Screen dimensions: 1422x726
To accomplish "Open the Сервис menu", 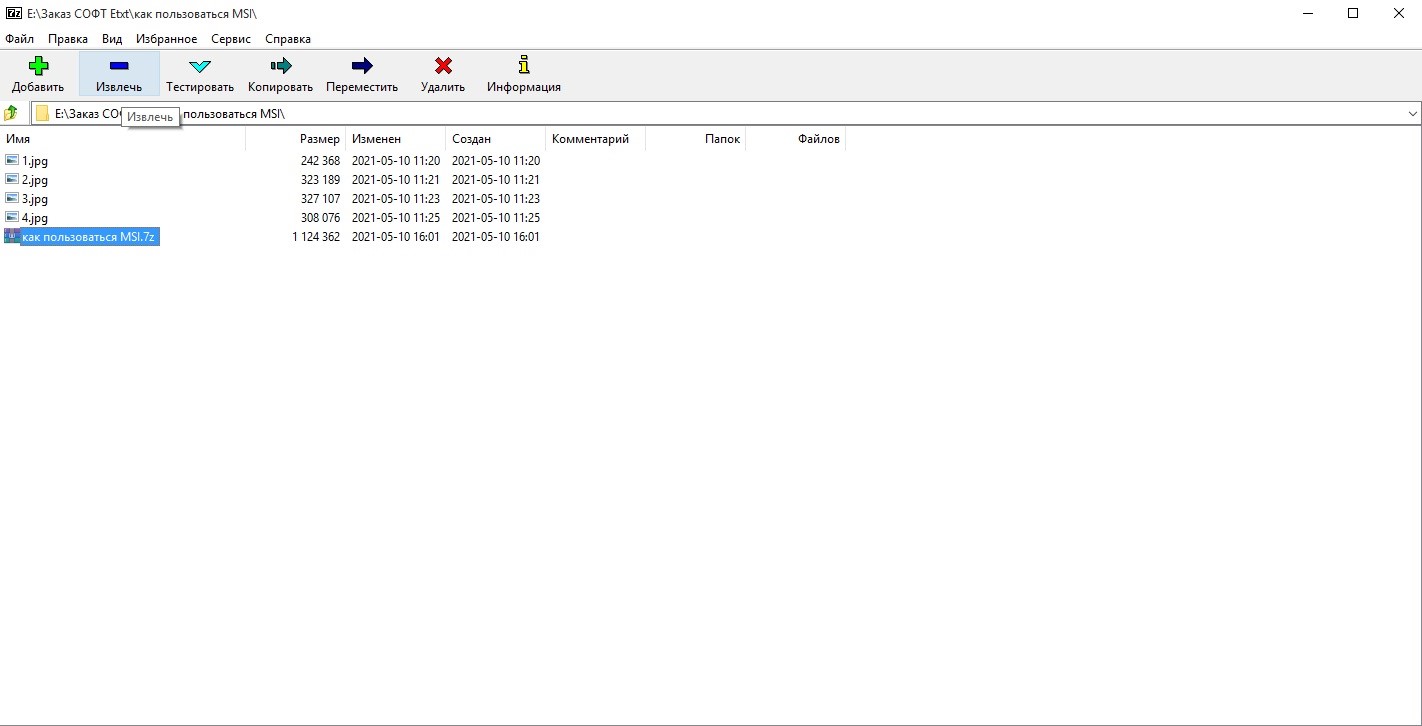I will click(231, 39).
